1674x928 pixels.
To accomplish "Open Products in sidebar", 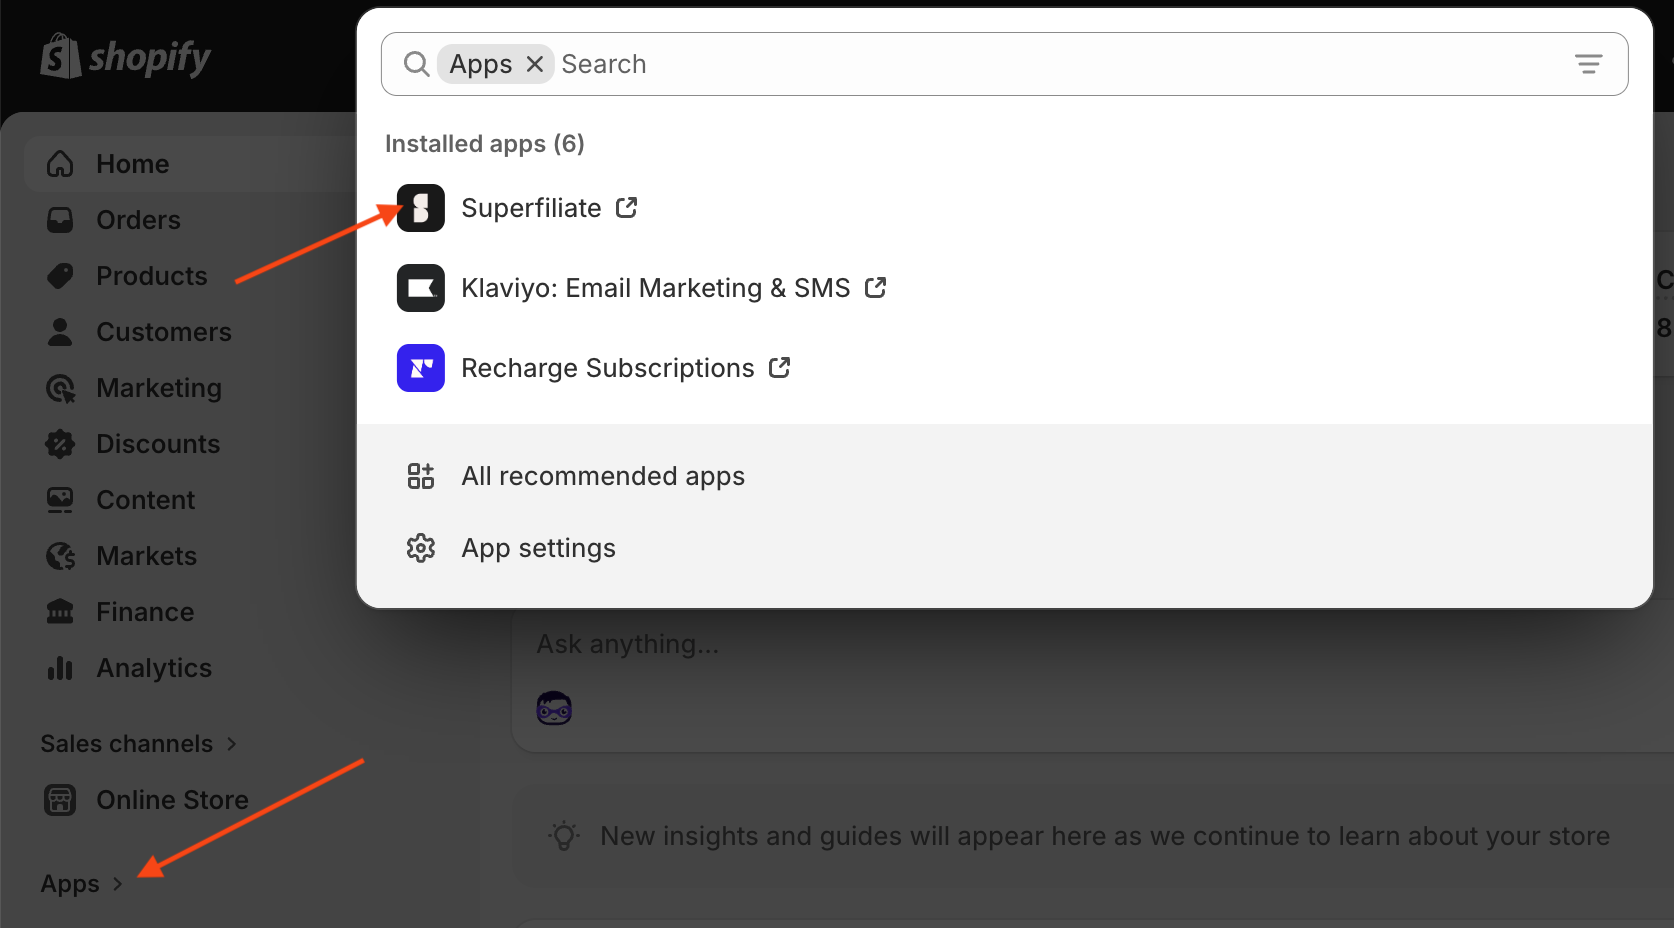I will pyautogui.click(x=151, y=276).
